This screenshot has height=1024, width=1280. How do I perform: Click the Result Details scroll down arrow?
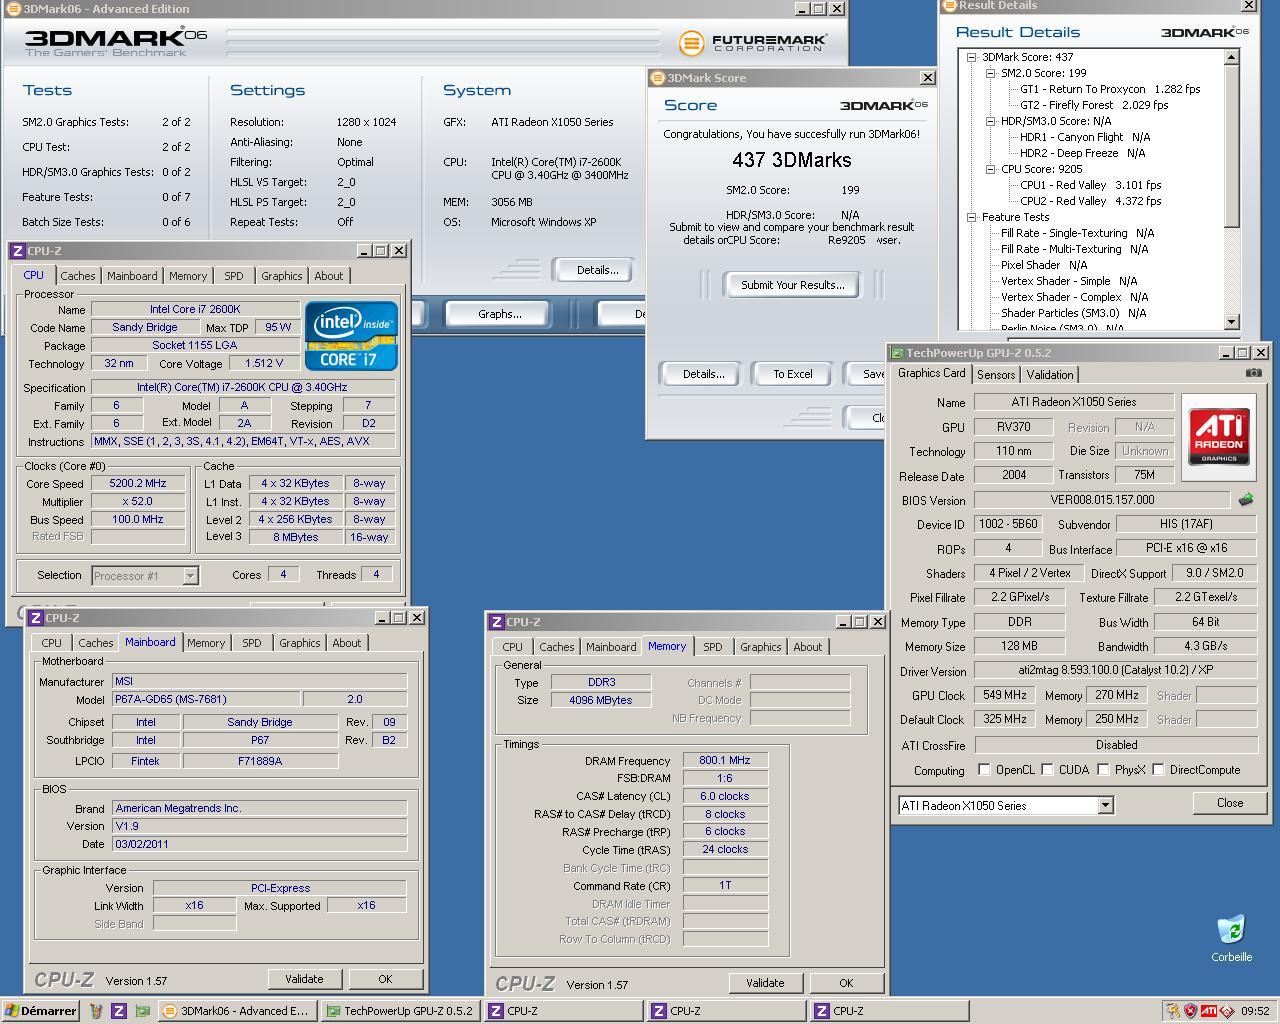[x=1232, y=322]
